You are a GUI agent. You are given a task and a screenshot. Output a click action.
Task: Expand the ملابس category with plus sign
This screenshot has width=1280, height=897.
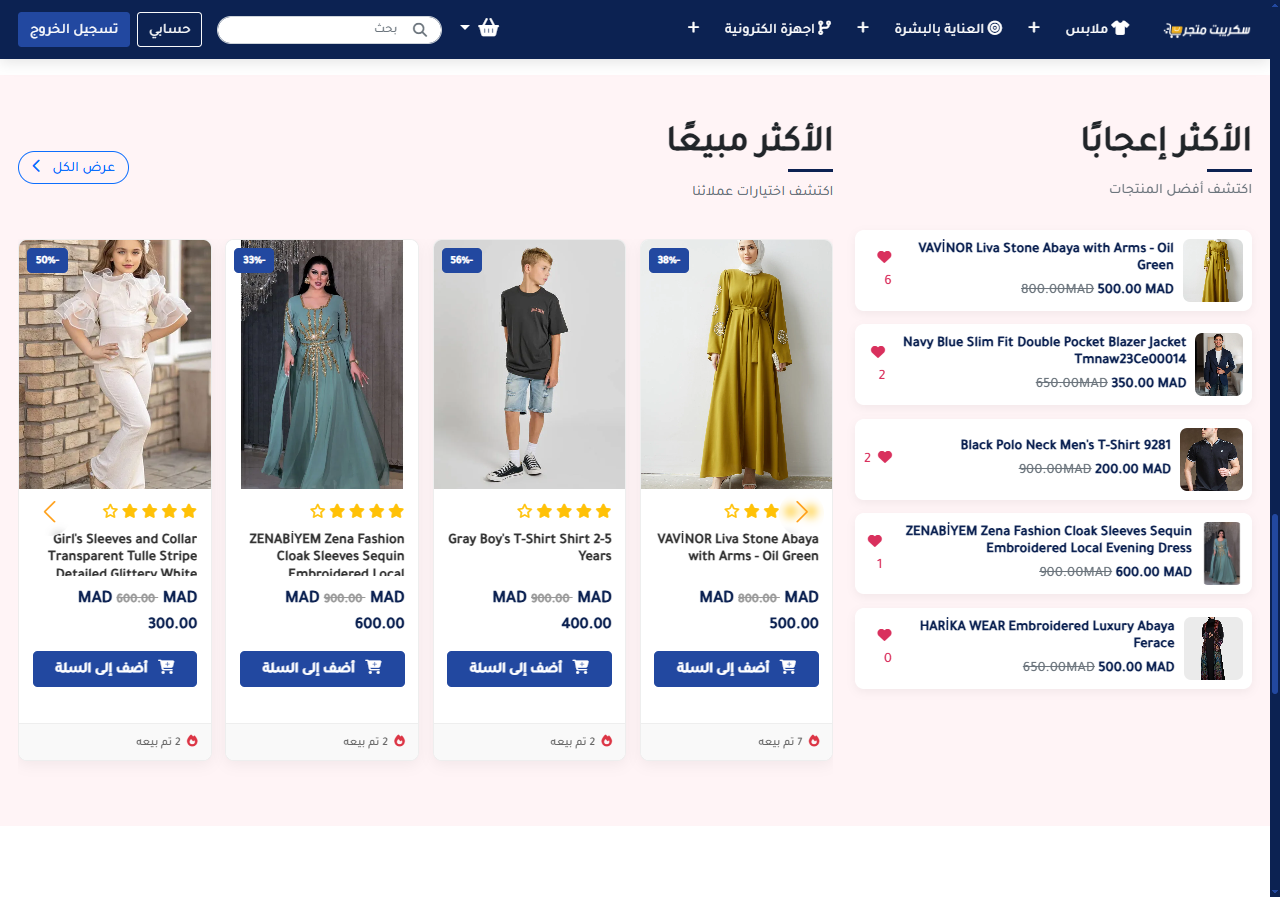click(1035, 27)
